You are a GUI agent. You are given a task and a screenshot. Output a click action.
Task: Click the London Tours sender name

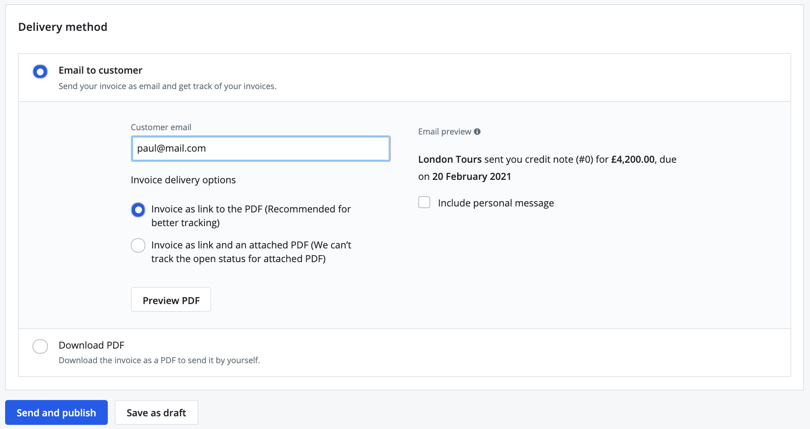coord(449,159)
